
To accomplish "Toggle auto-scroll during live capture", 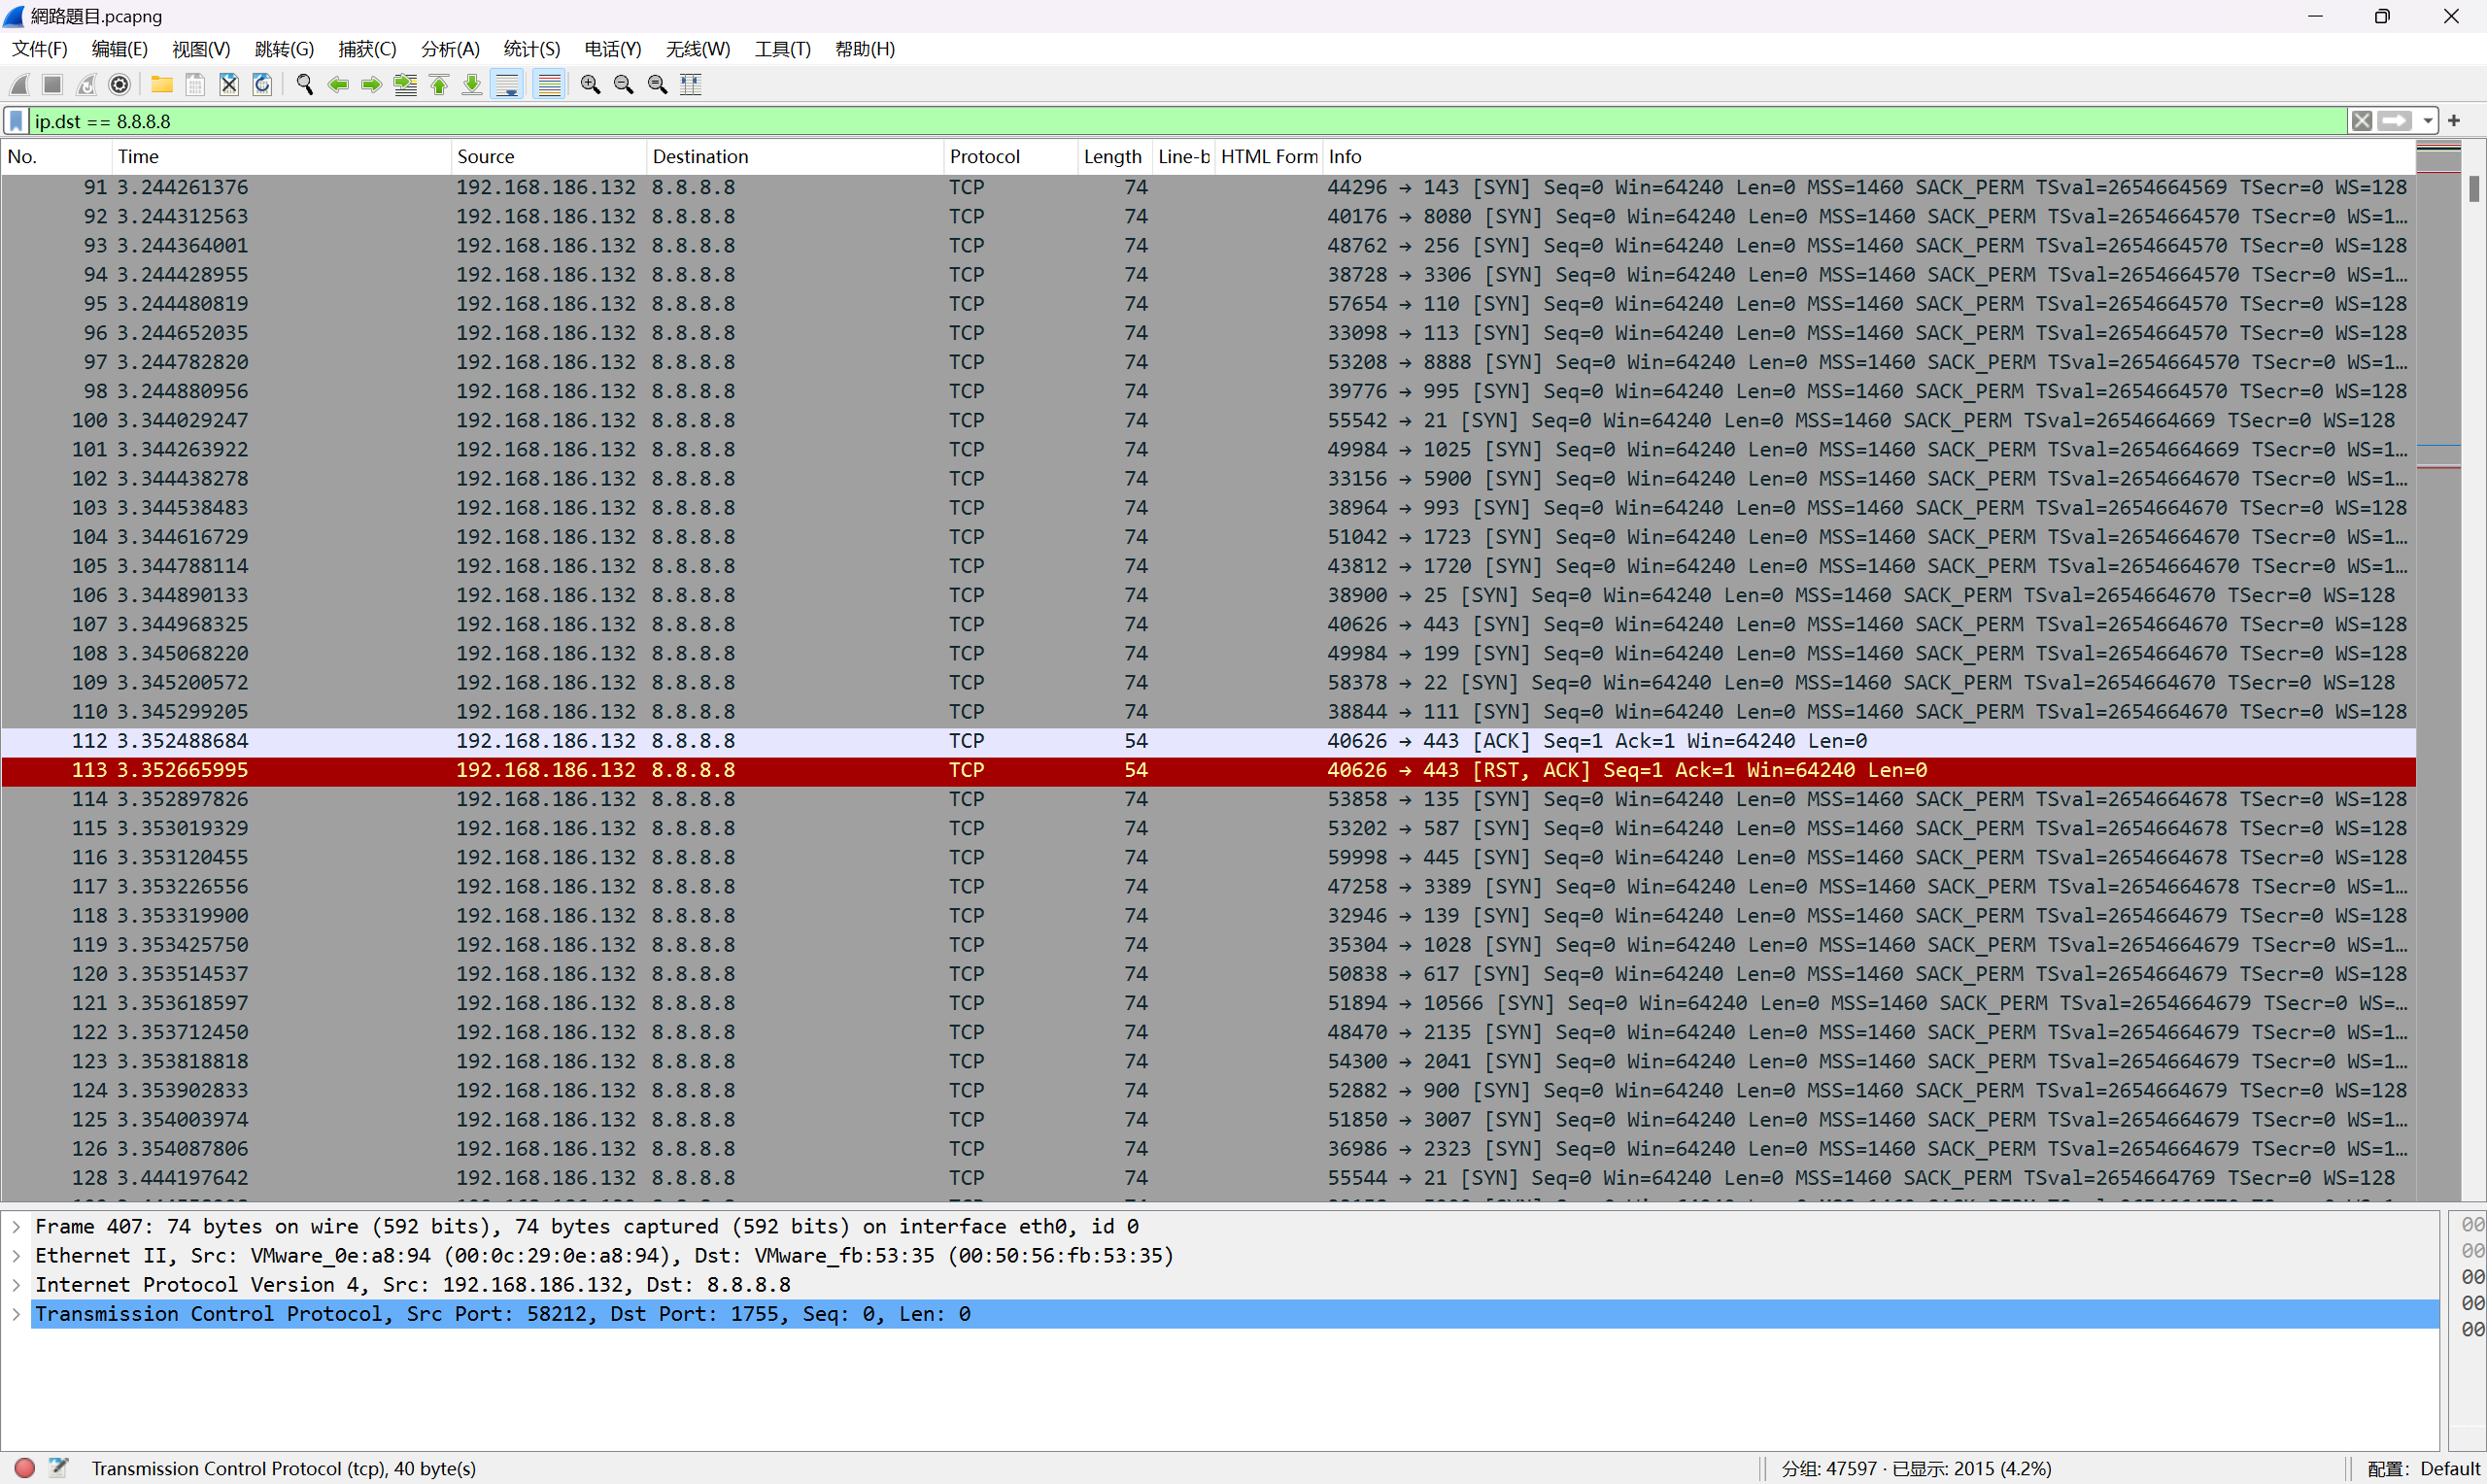I will pos(508,85).
